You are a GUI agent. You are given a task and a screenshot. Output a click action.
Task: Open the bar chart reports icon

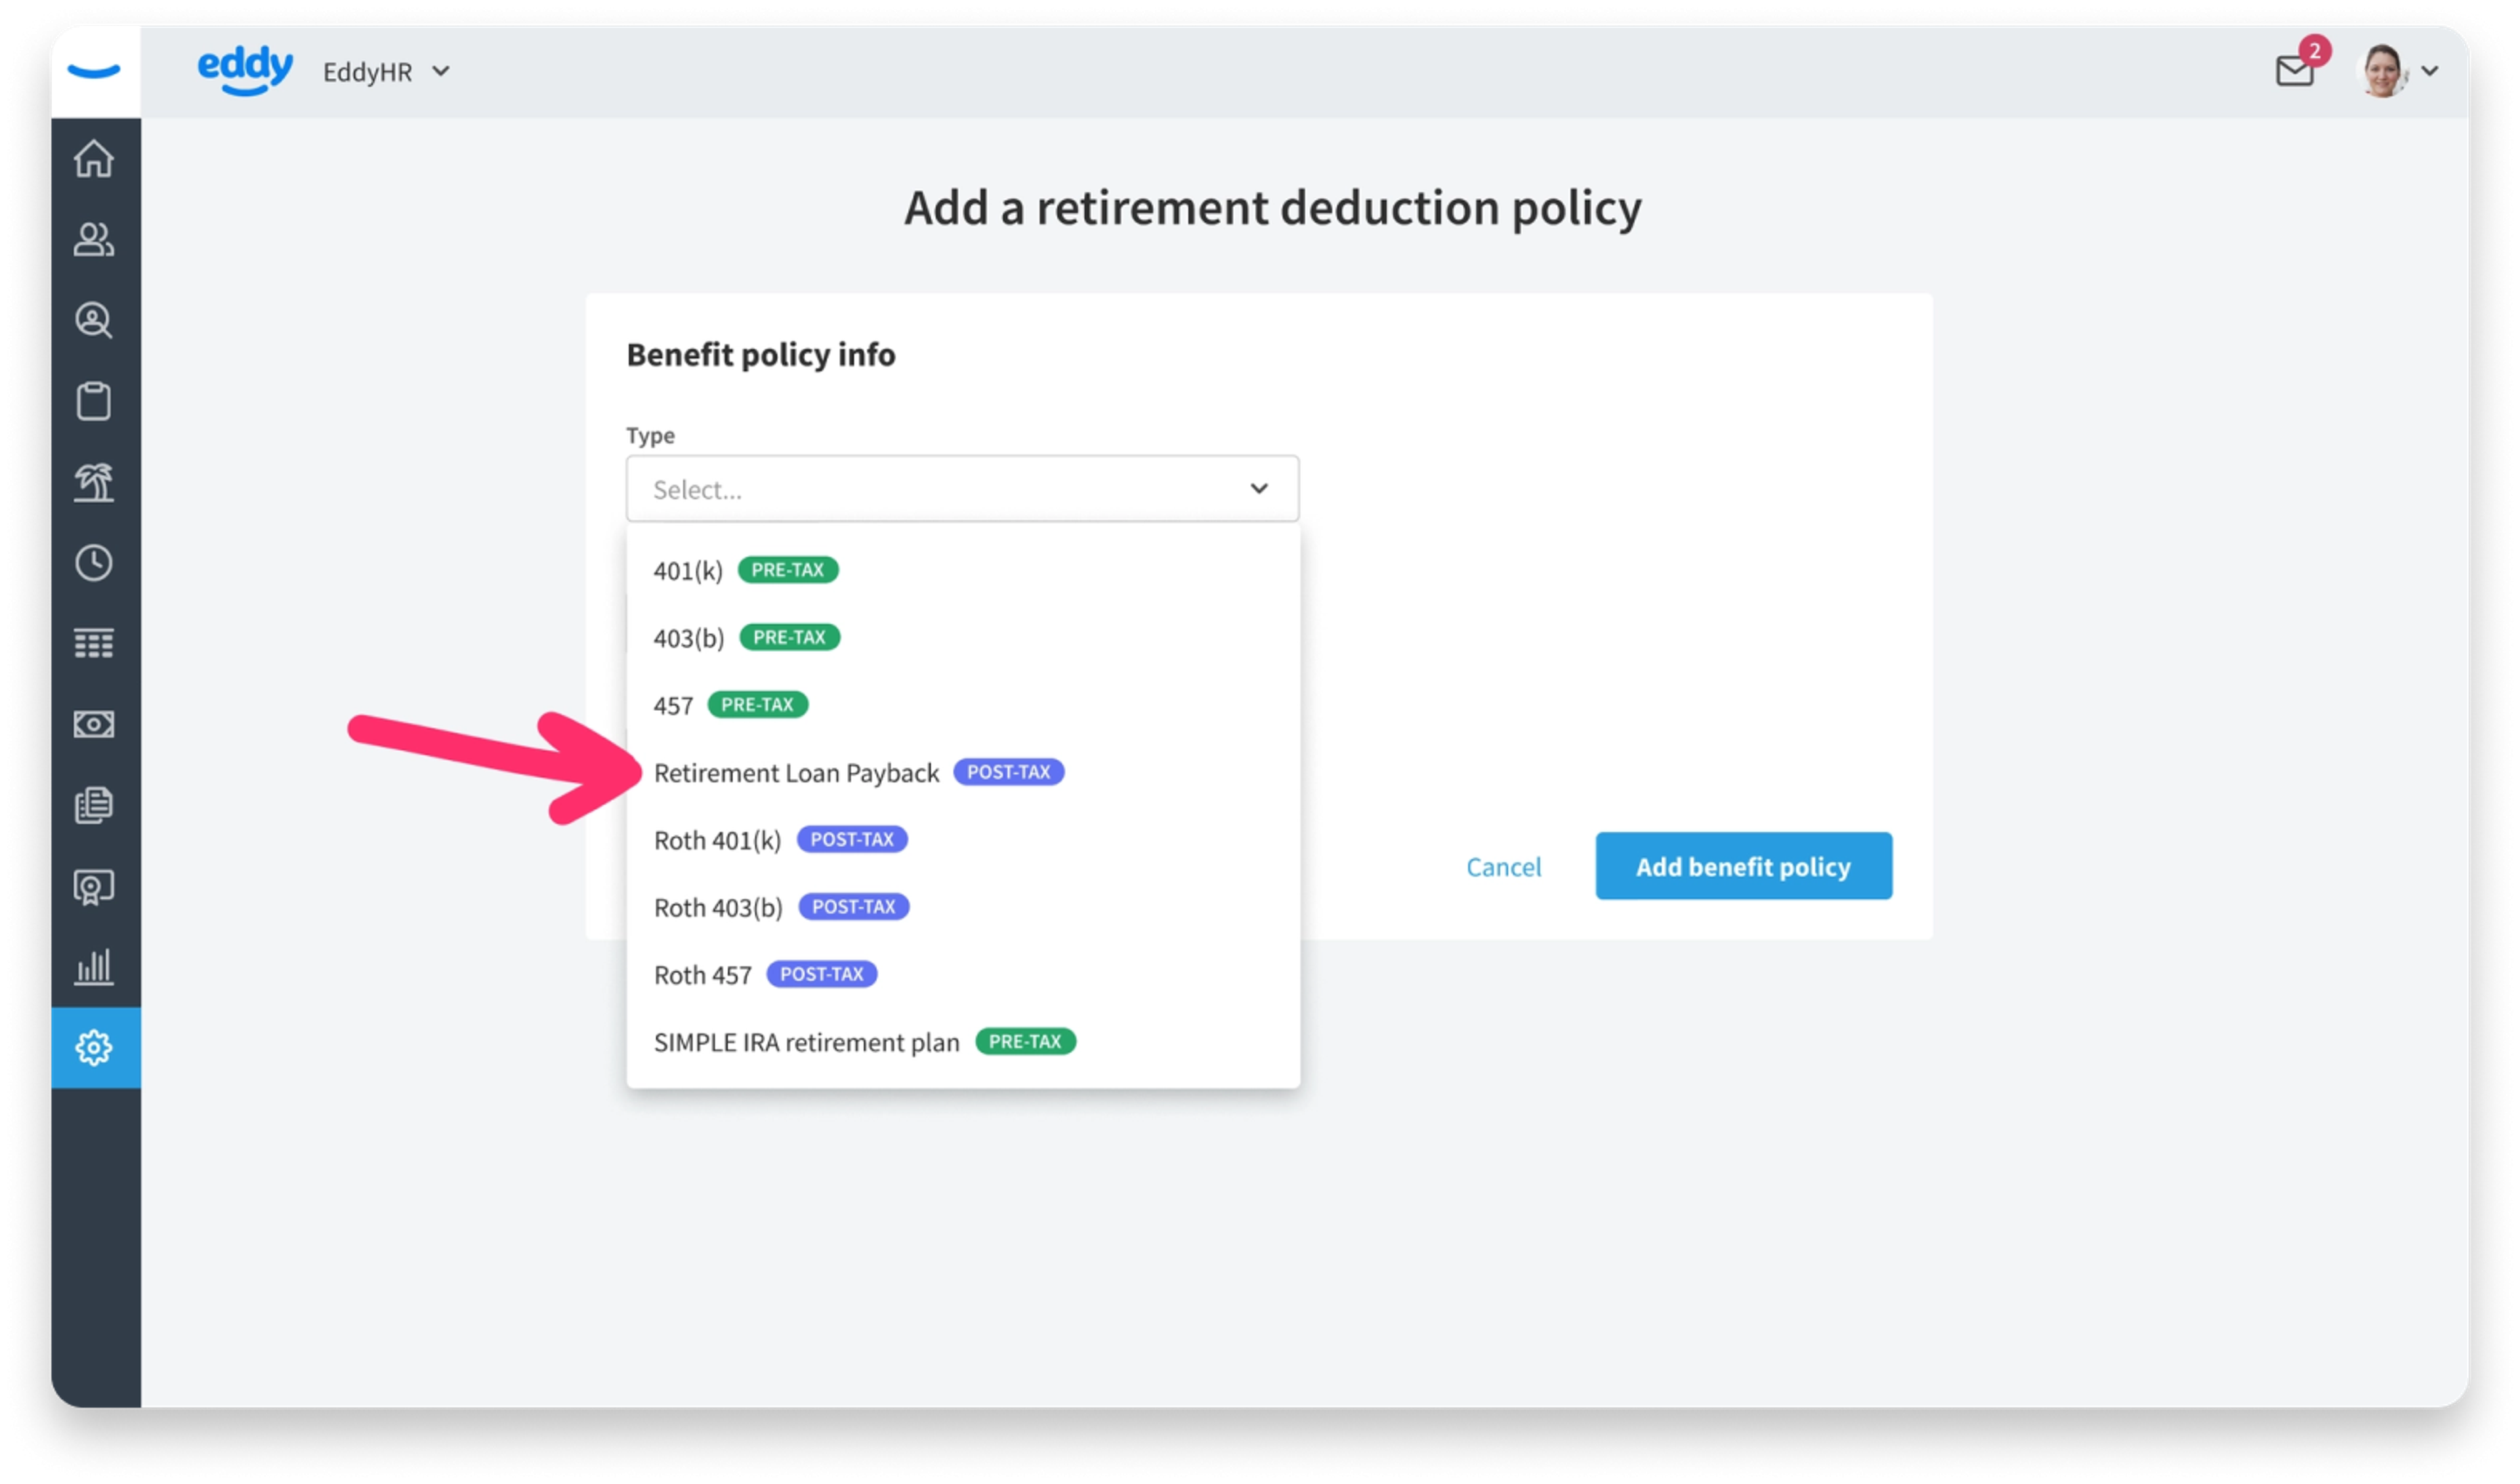[x=94, y=967]
